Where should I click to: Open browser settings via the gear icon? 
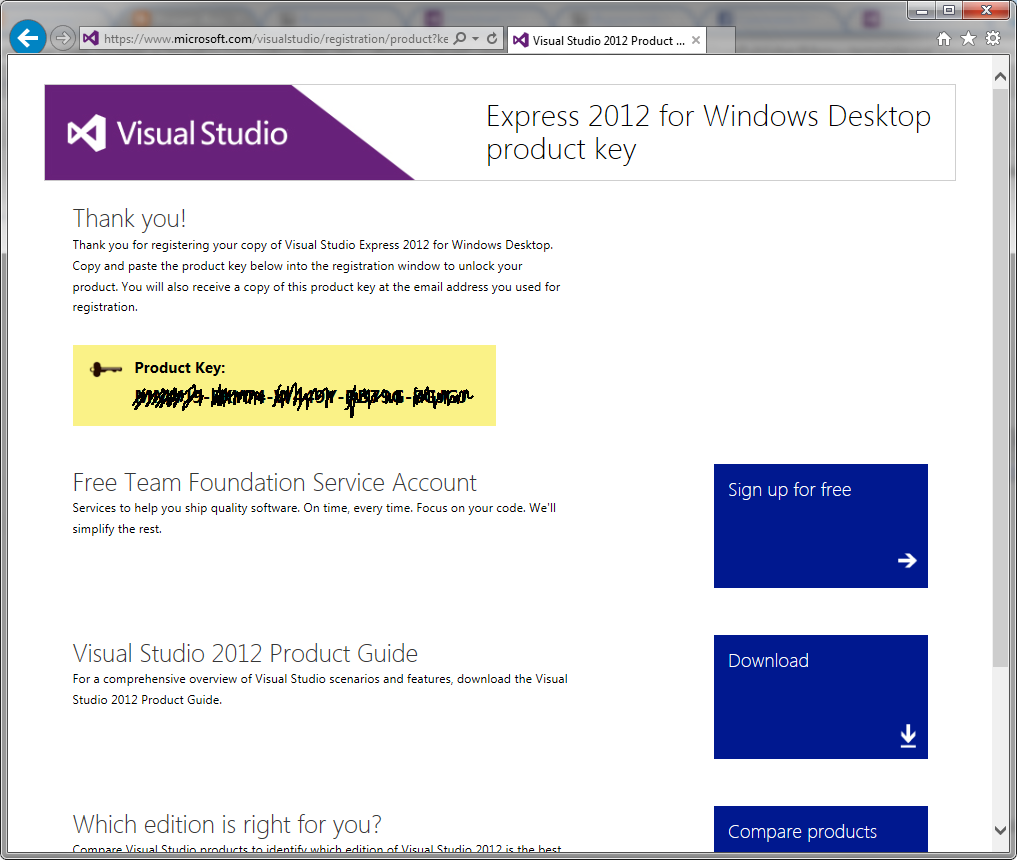click(x=992, y=37)
